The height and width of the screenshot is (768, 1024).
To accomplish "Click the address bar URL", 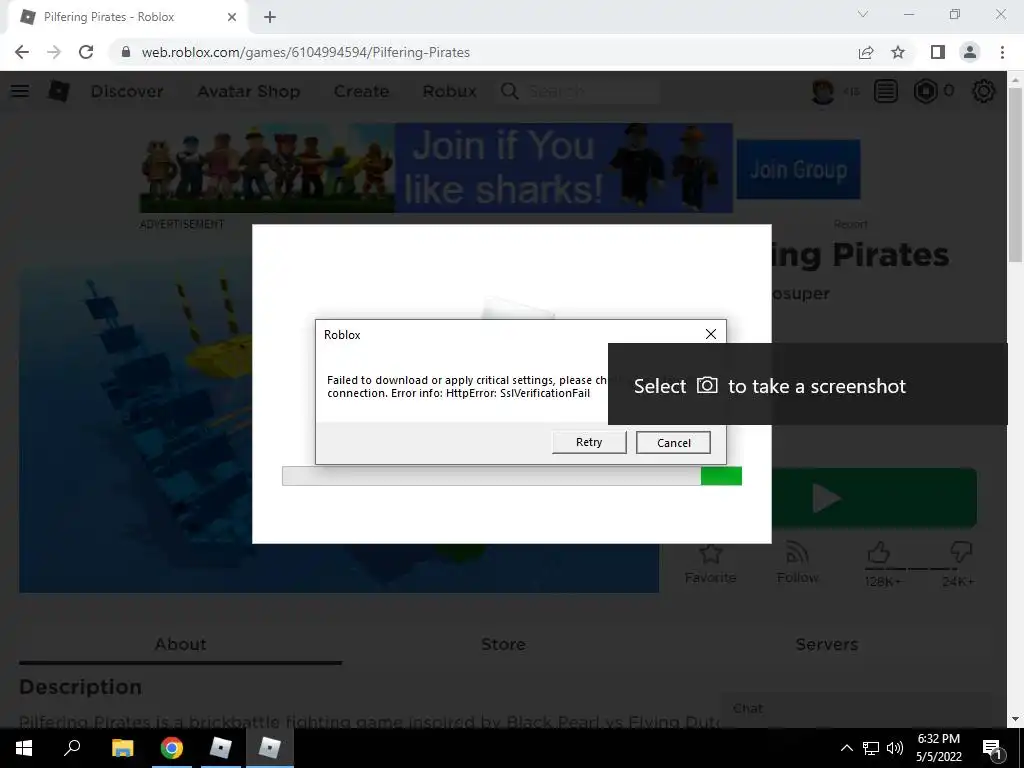I will 306,52.
